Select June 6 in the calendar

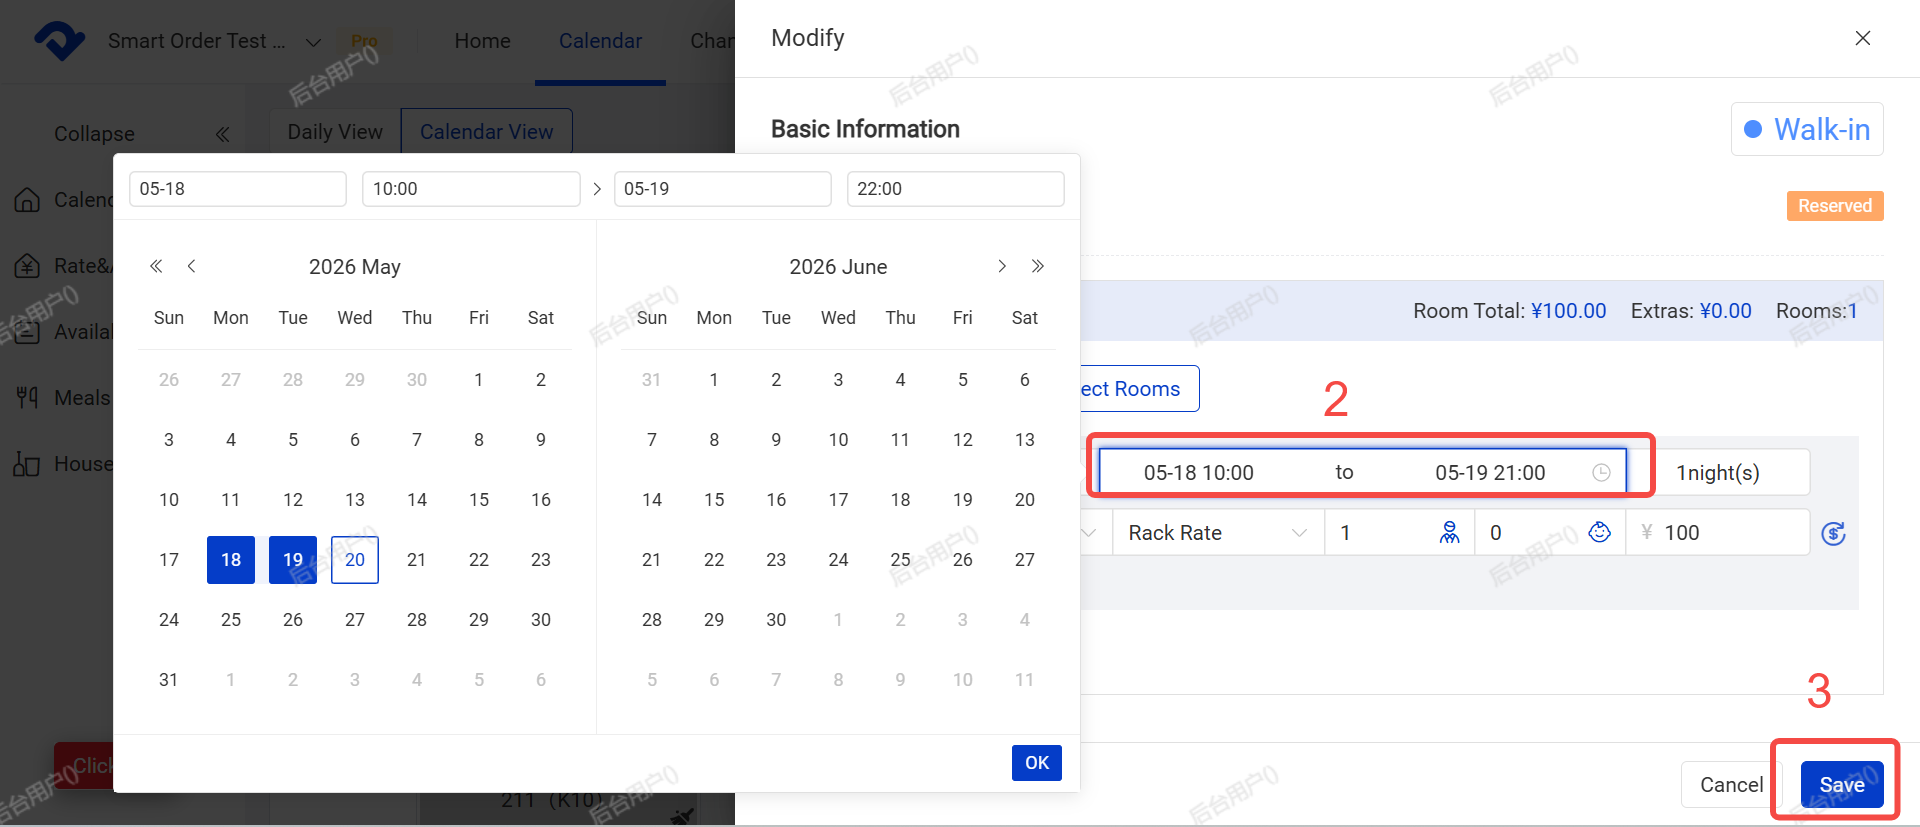1025,380
